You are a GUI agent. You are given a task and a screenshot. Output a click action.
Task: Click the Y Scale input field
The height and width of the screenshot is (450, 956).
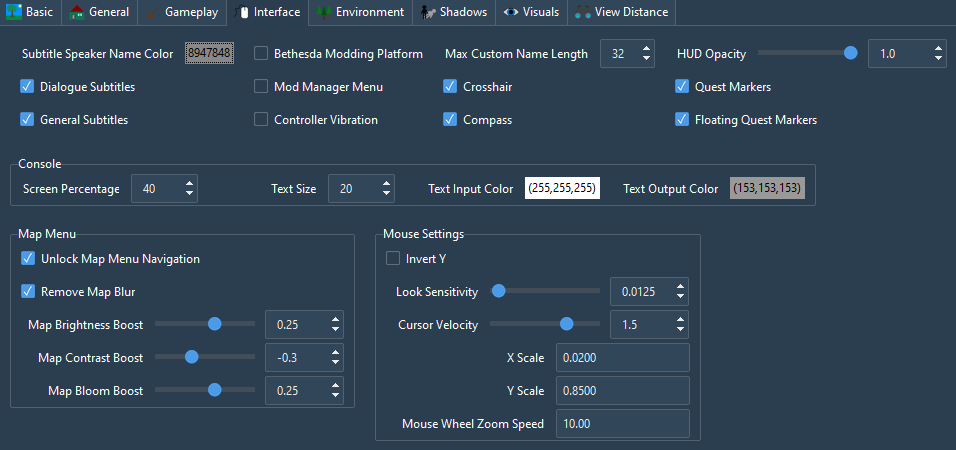(x=622, y=390)
